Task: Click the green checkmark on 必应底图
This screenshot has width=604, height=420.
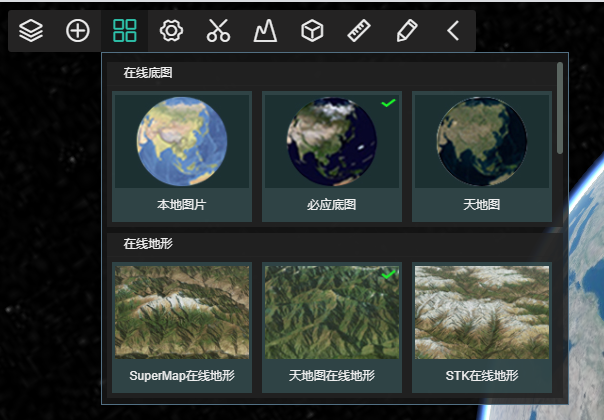Action: (388, 103)
